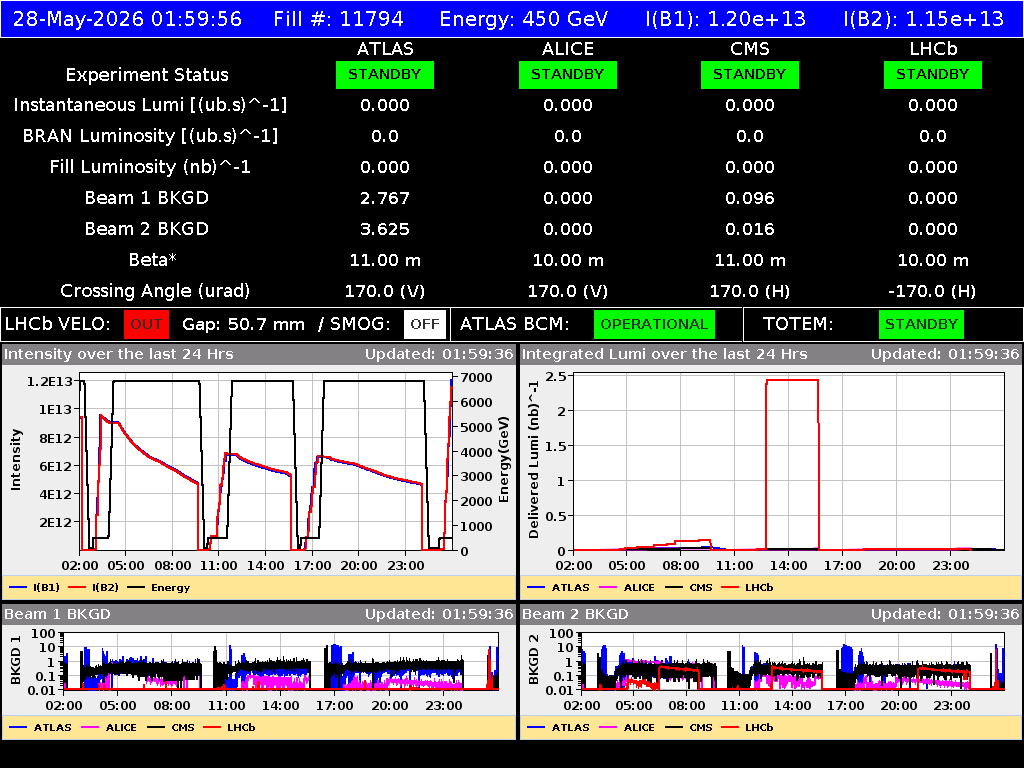Click the red LHCb plateau in Integrated Lumi plot
The image size is (1024, 768).
pos(792,380)
